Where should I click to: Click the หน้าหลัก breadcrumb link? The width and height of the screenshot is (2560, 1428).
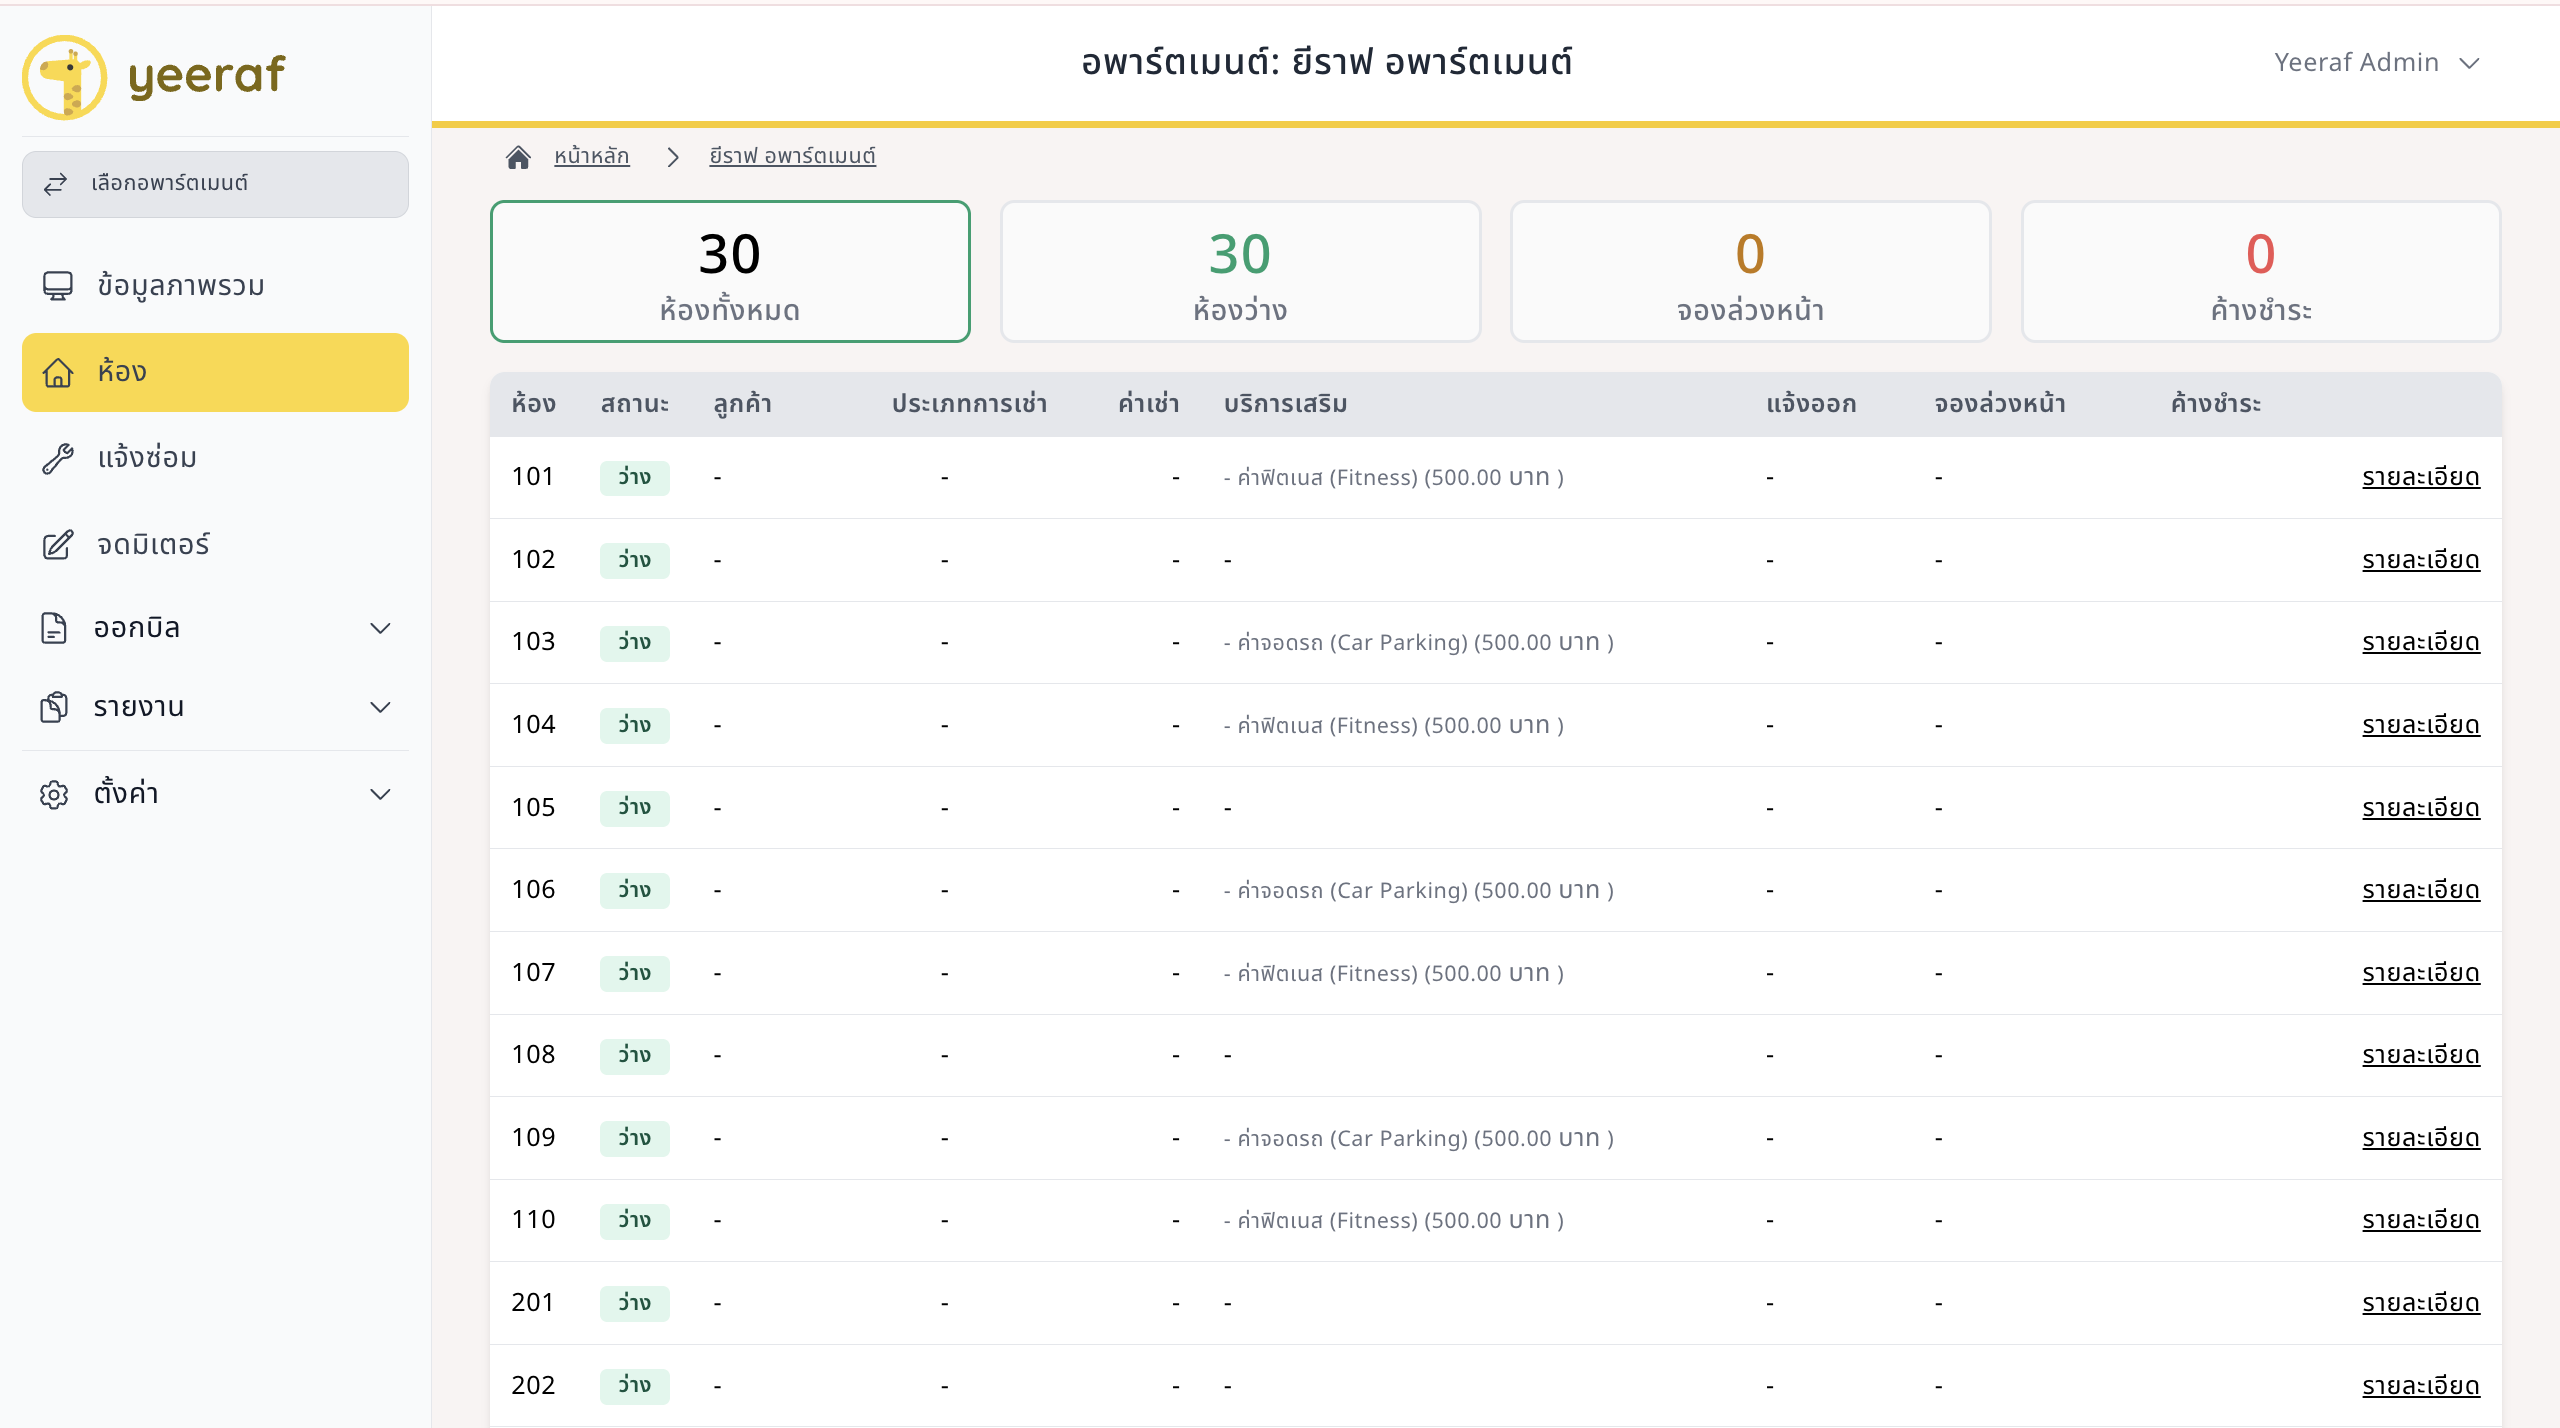coord(592,156)
